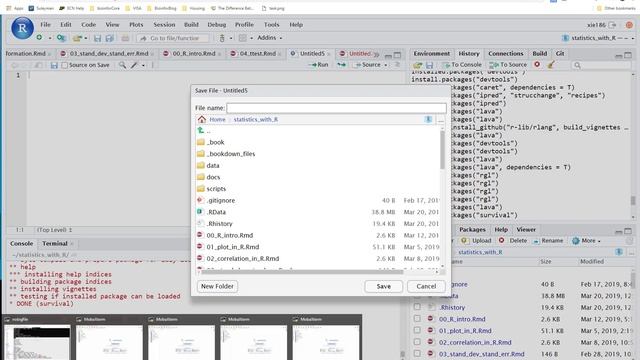Open the Session menu
The width and height of the screenshot is (640, 360).
pyautogui.click(x=164, y=24)
